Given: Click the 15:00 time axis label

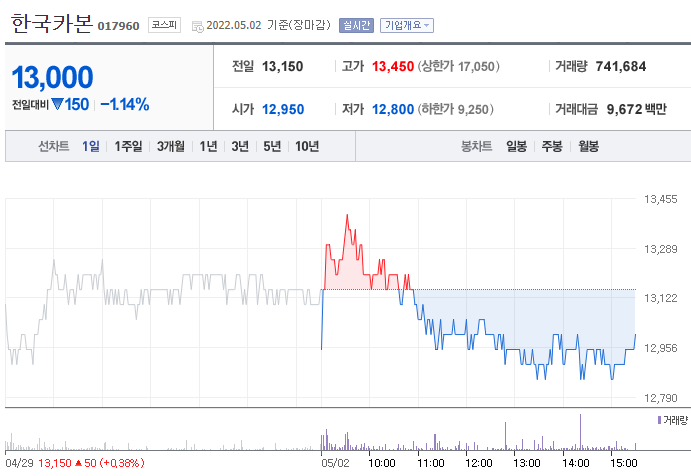Looking at the screenshot, I should click(x=624, y=463).
